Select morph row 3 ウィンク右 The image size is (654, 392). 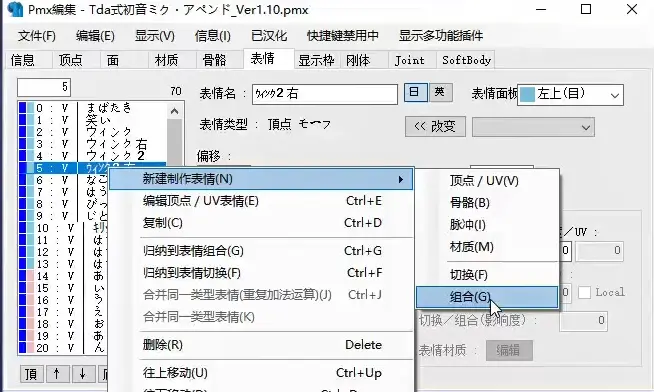pos(93,144)
